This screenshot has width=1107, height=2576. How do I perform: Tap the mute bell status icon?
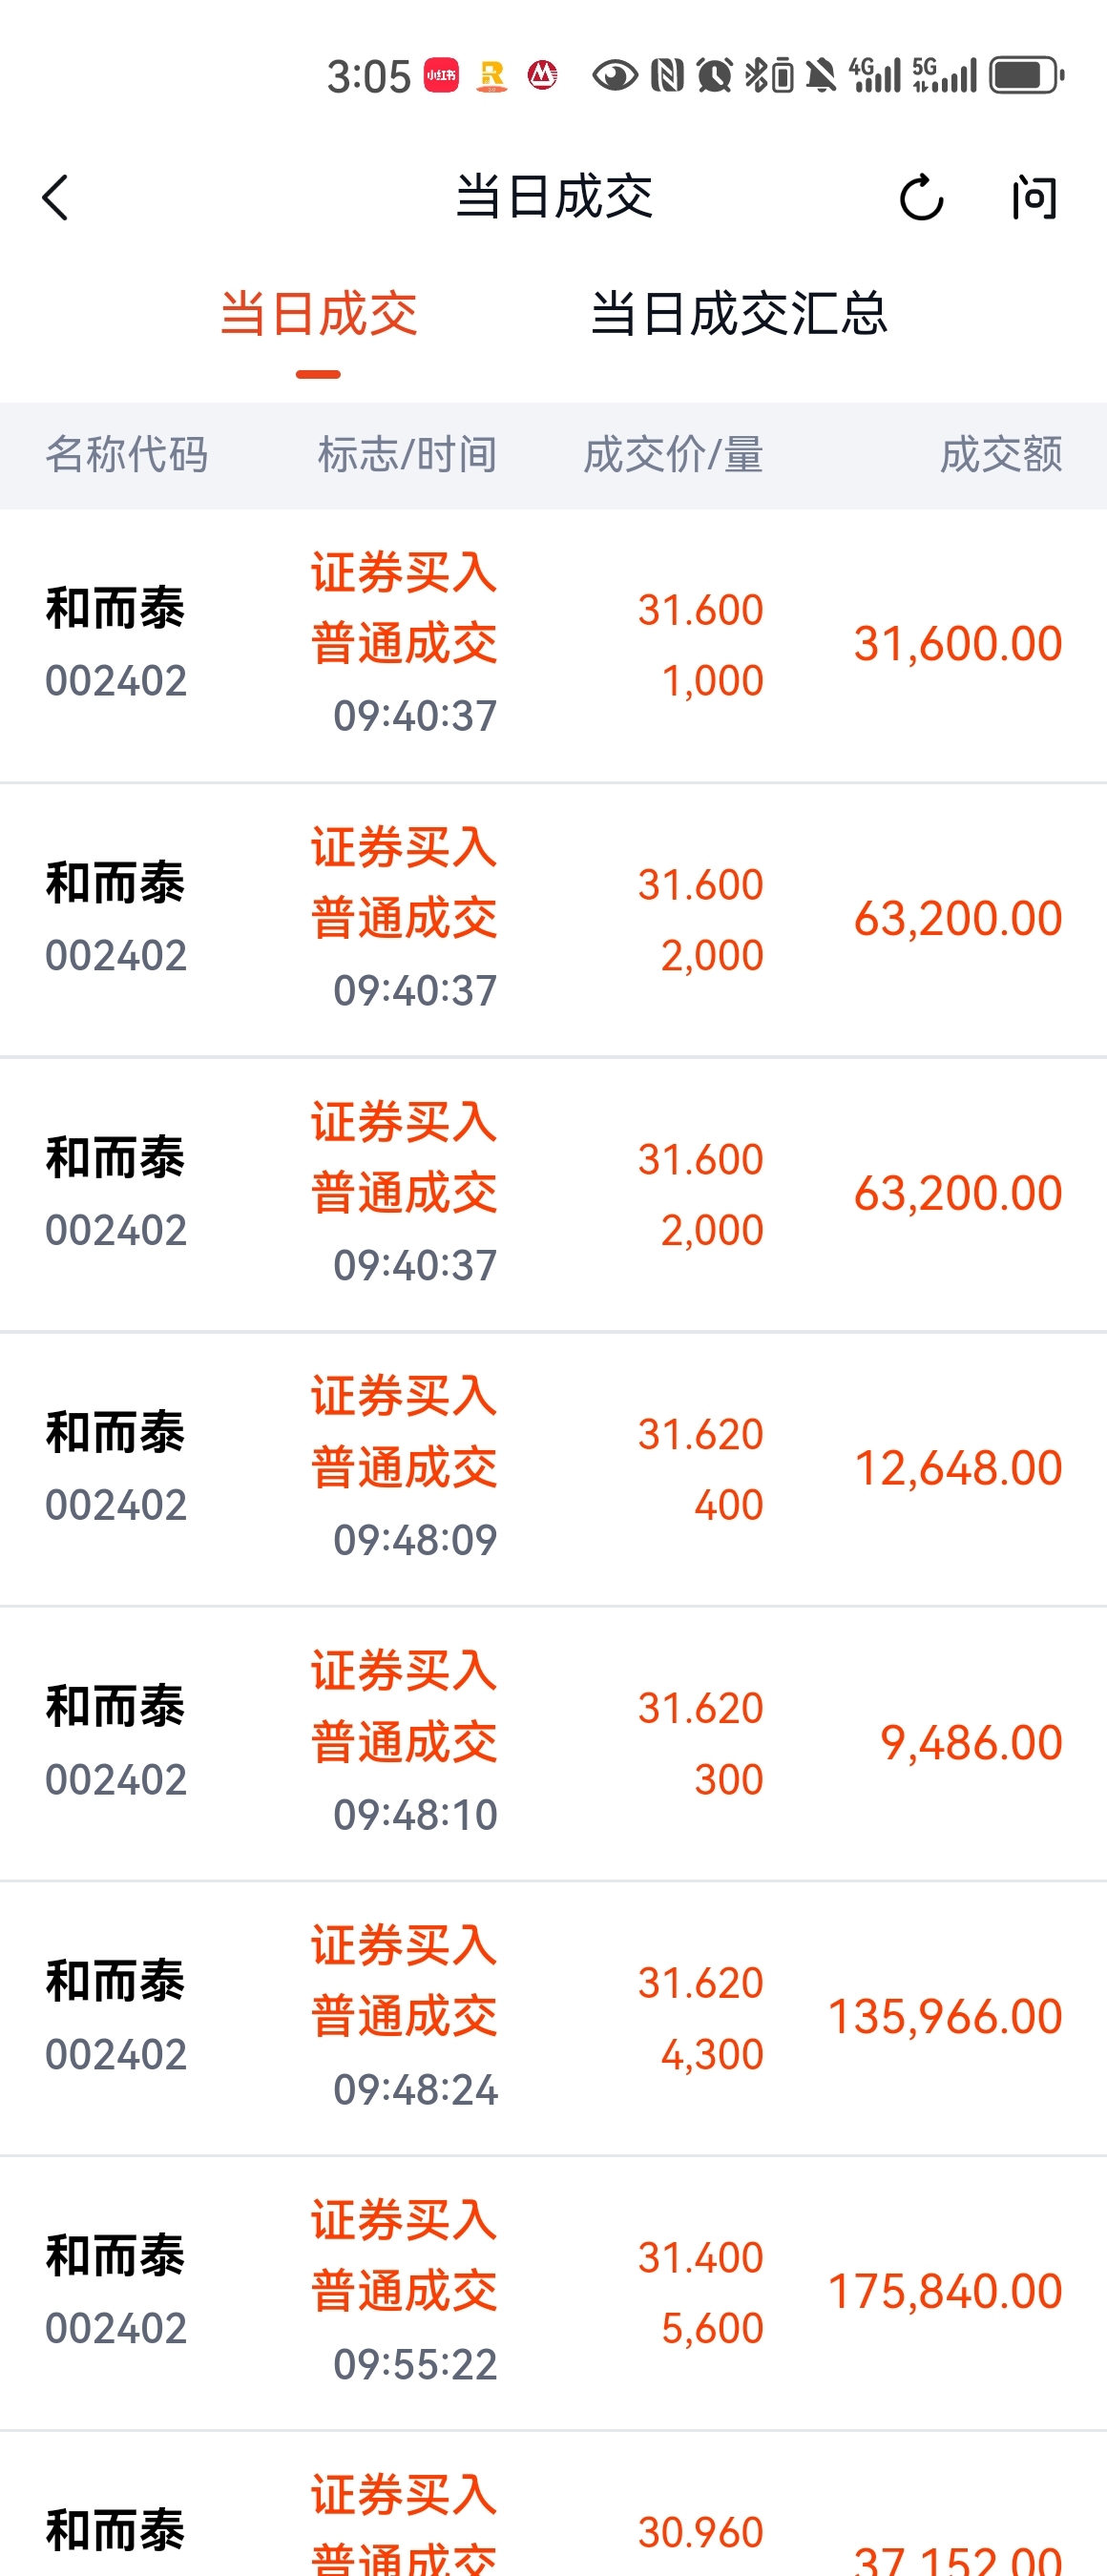tap(821, 75)
